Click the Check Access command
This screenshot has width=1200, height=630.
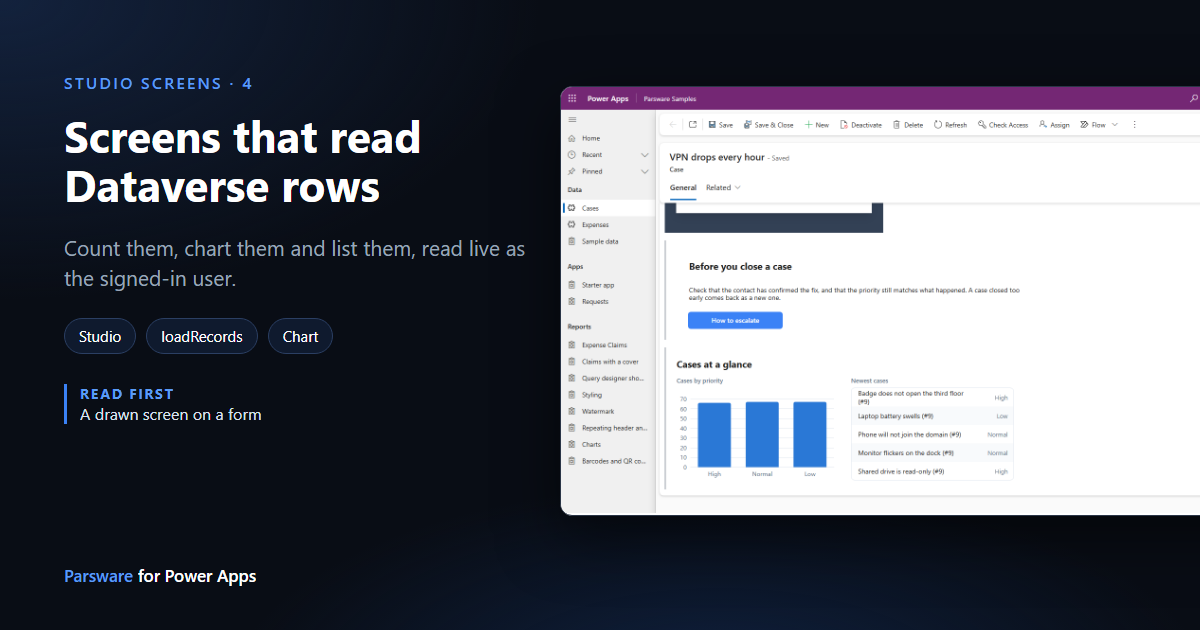(x=1003, y=125)
